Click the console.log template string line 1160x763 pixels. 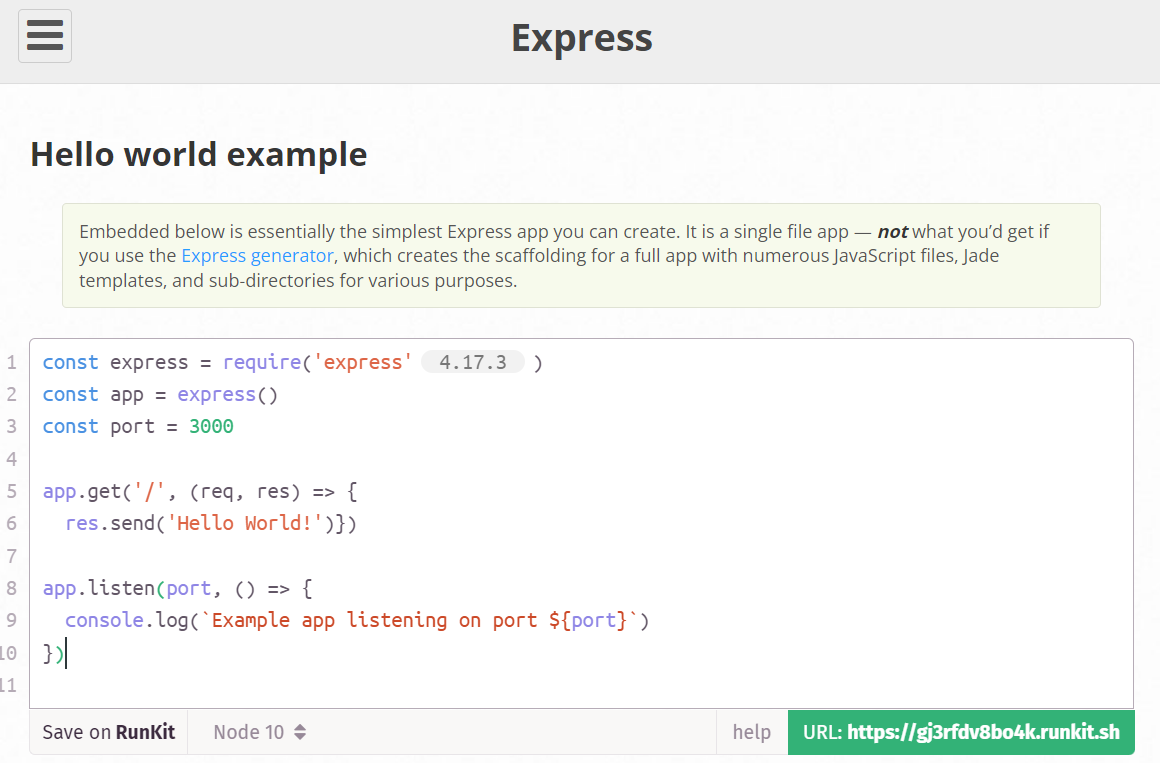357,620
